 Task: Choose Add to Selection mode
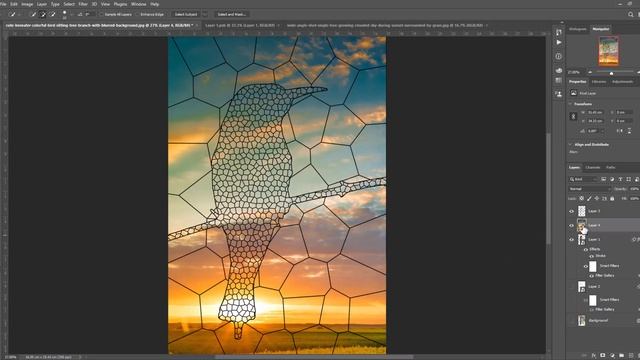coord(42,14)
